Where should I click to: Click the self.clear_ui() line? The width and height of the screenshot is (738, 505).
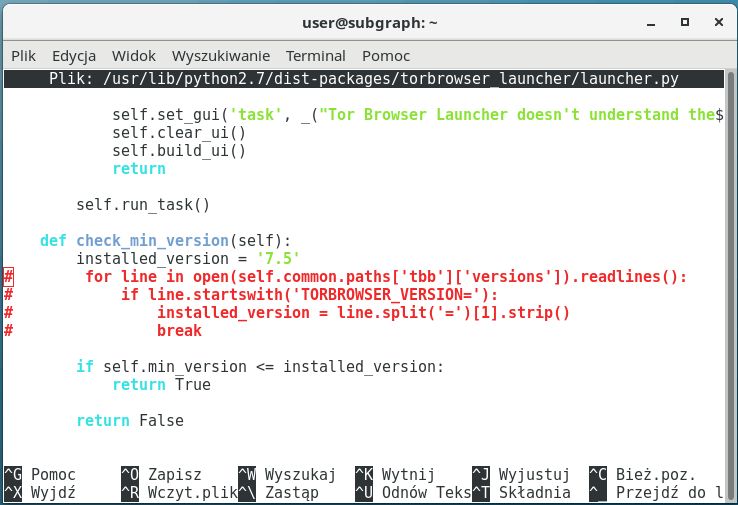coord(179,133)
